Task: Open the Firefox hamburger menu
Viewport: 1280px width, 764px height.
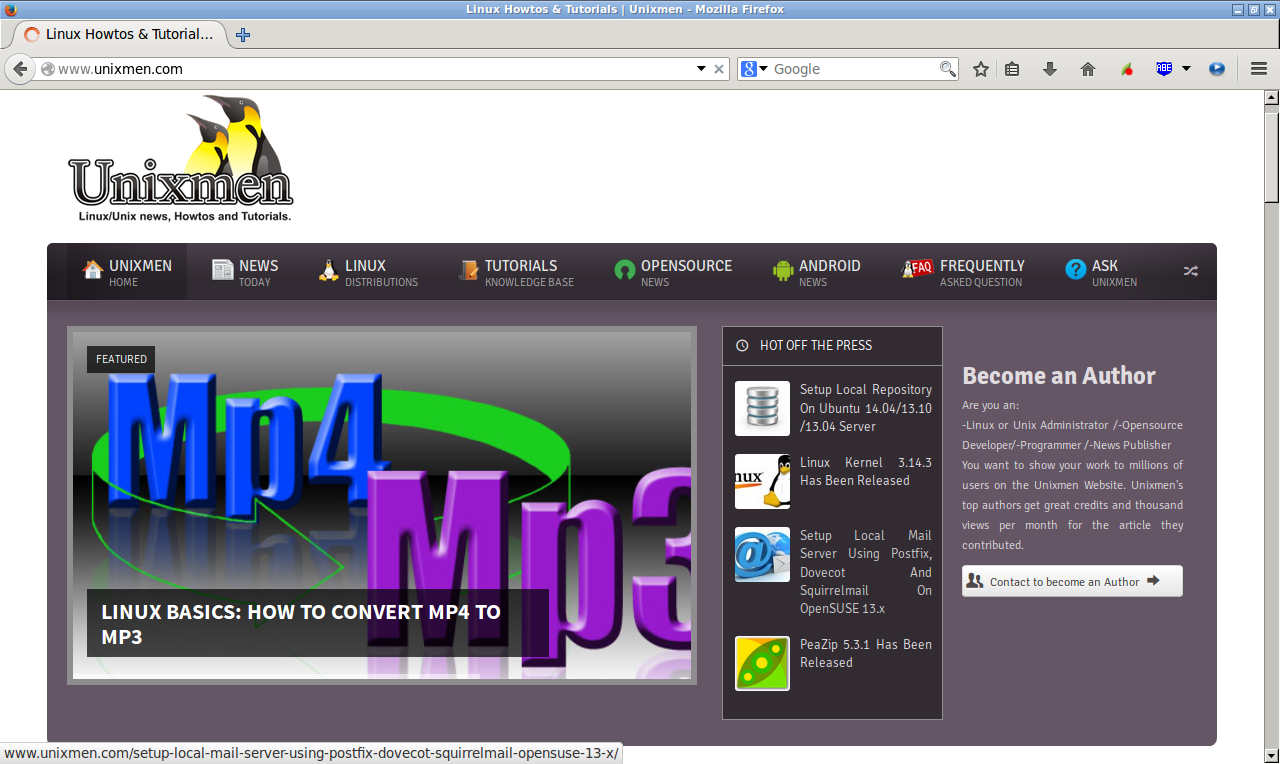Action: [x=1259, y=69]
